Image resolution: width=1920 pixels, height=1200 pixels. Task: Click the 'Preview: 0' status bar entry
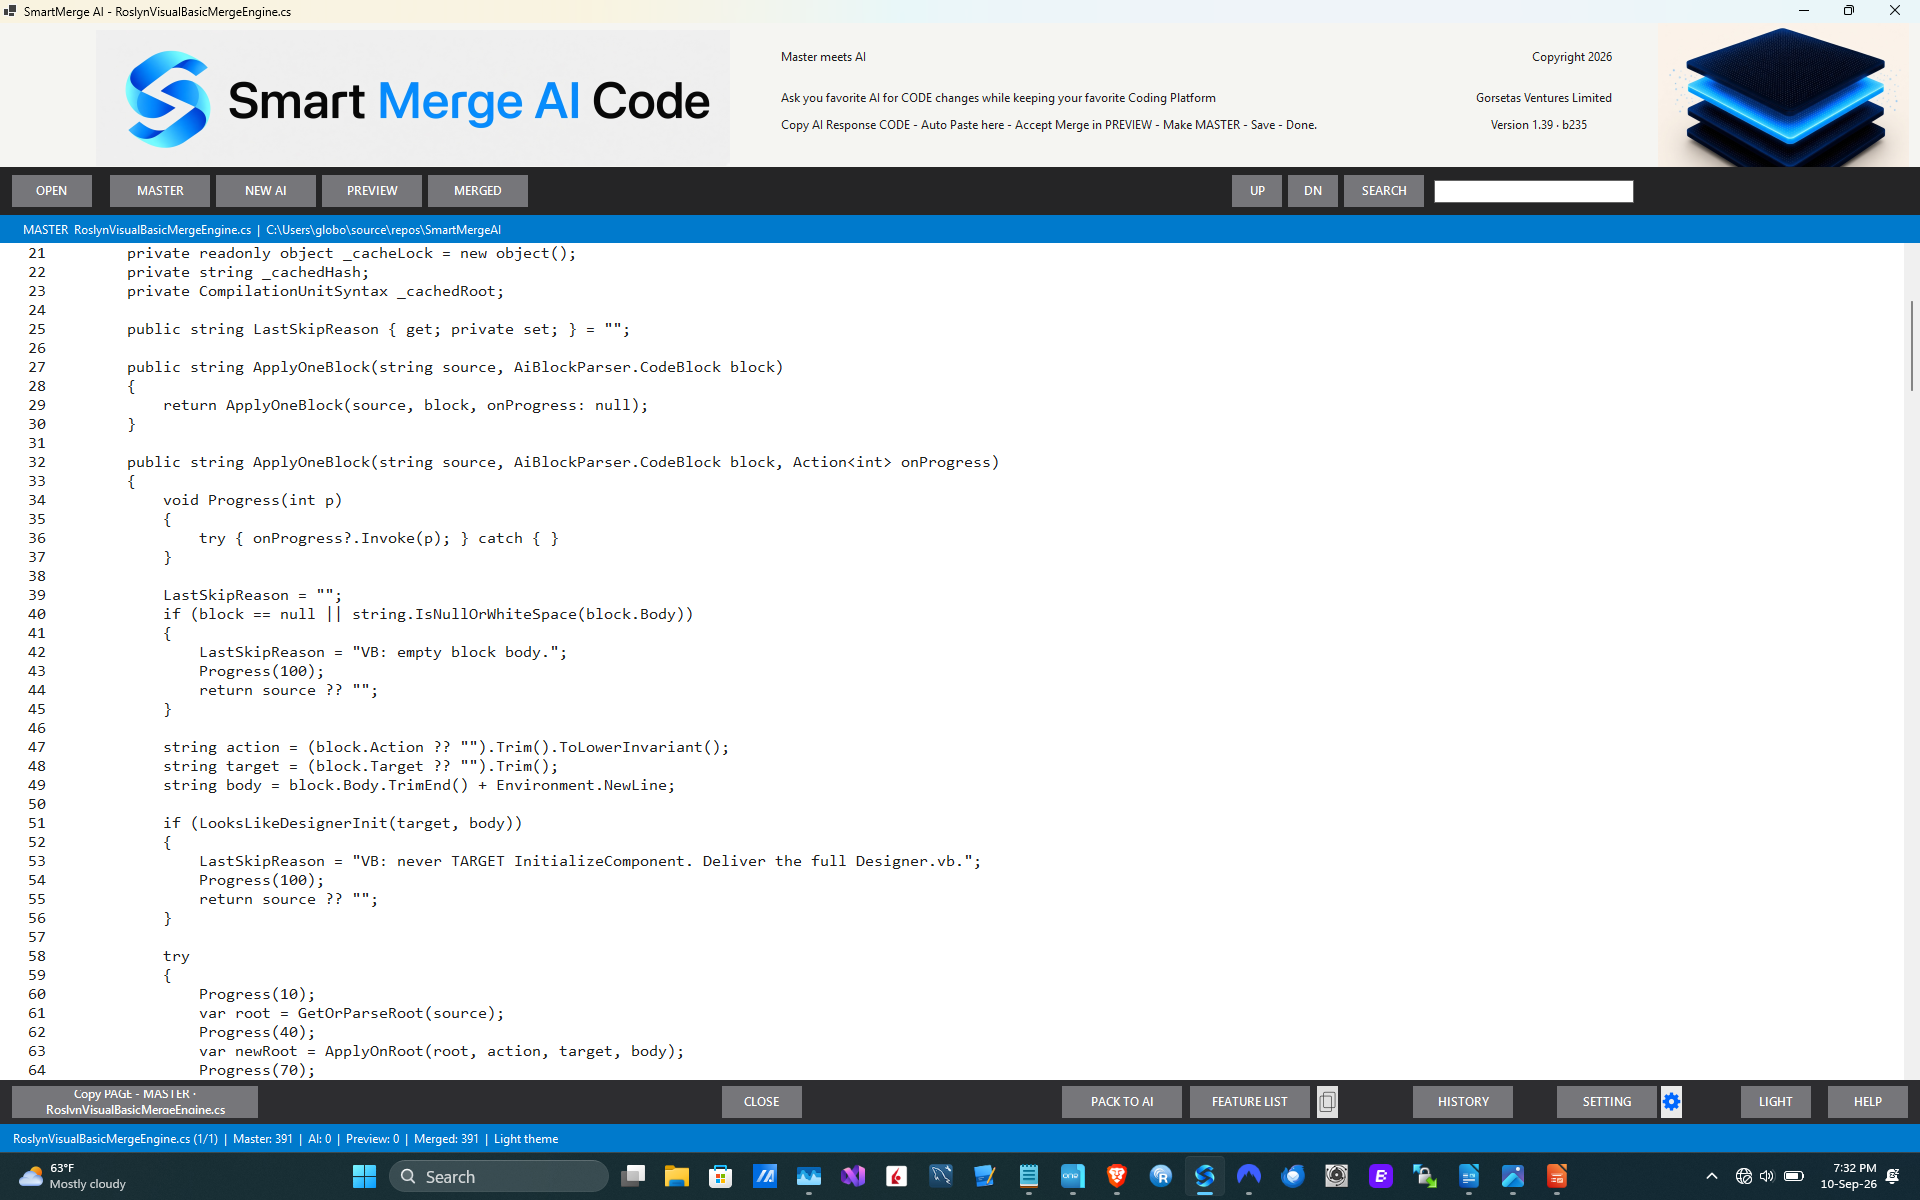pyautogui.click(x=372, y=1139)
